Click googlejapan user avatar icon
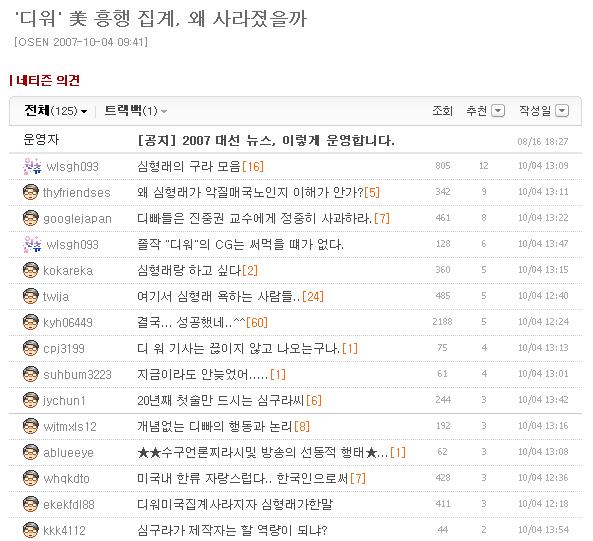The height and width of the screenshot is (541, 593). point(31,218)
